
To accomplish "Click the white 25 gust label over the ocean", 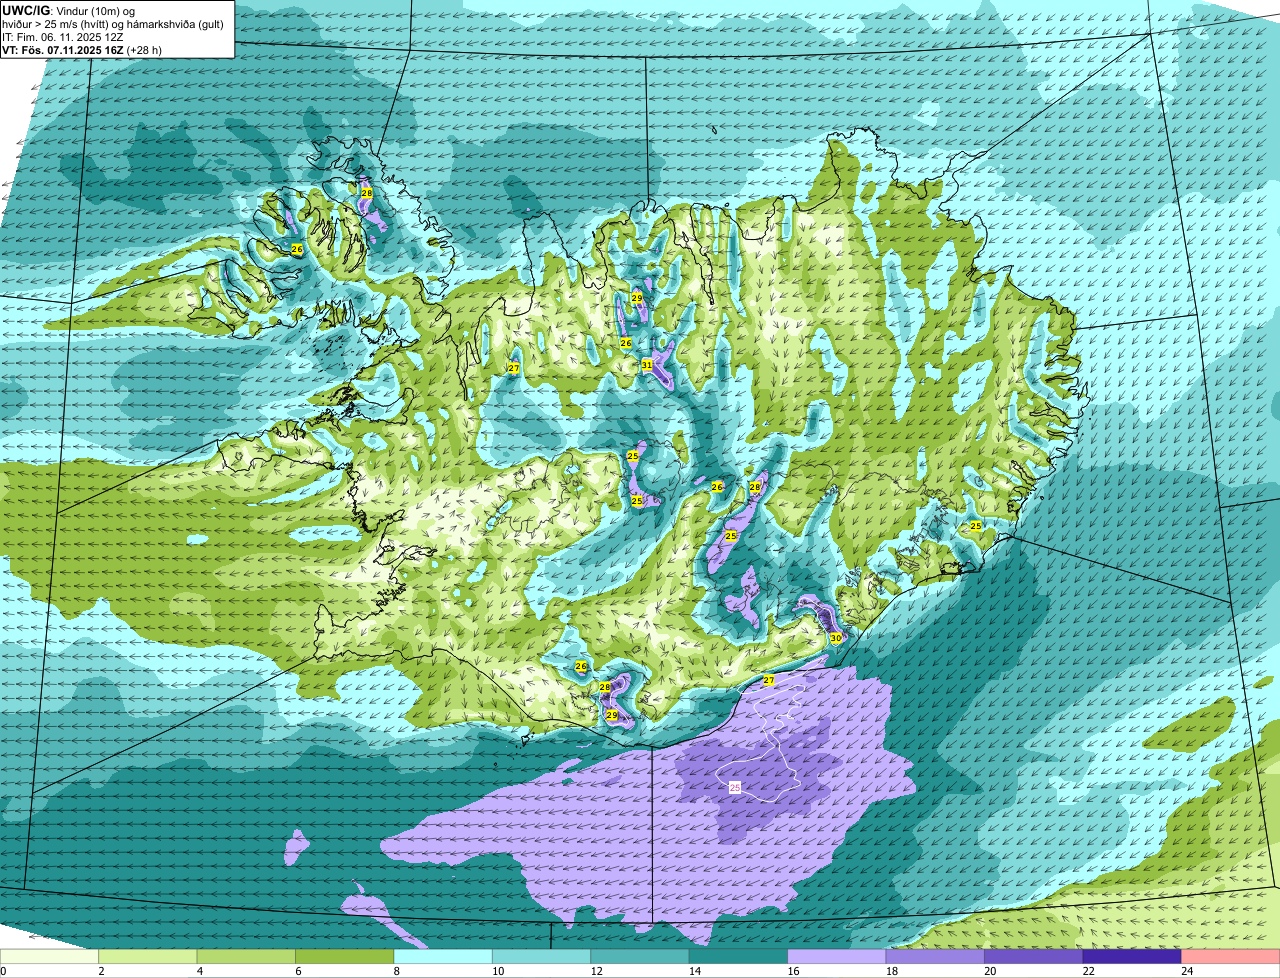I will (735, 788).
